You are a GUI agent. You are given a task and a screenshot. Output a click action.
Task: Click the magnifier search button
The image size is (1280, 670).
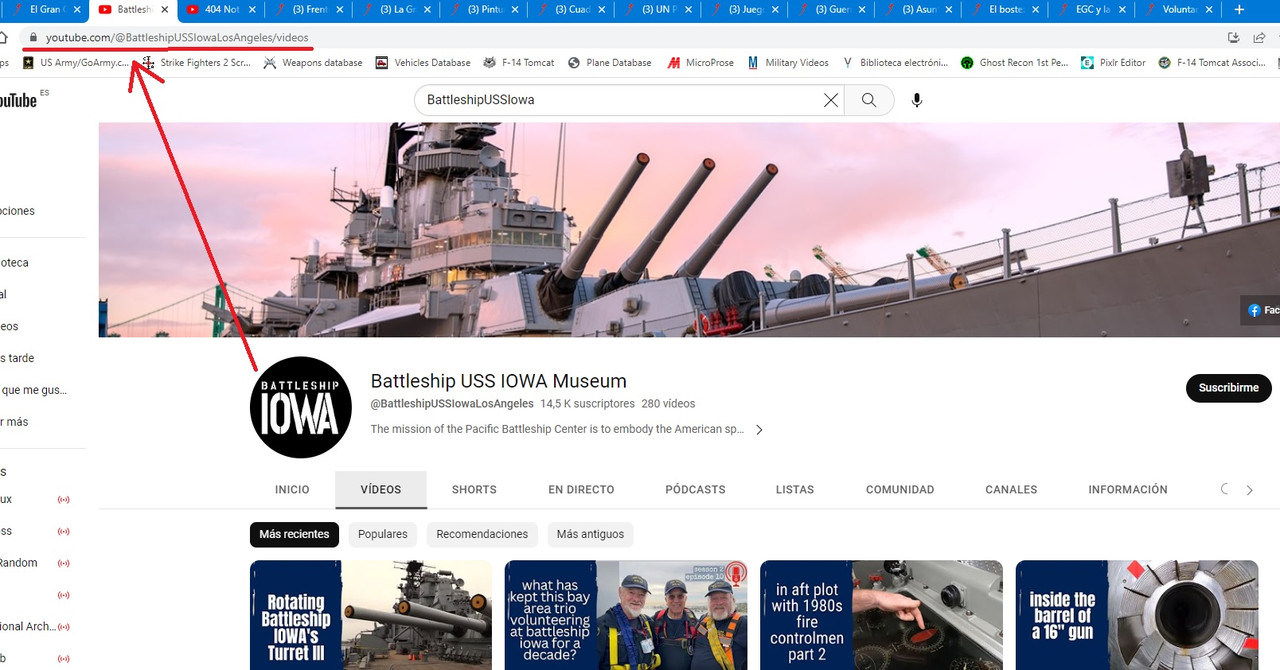(869, 100)
